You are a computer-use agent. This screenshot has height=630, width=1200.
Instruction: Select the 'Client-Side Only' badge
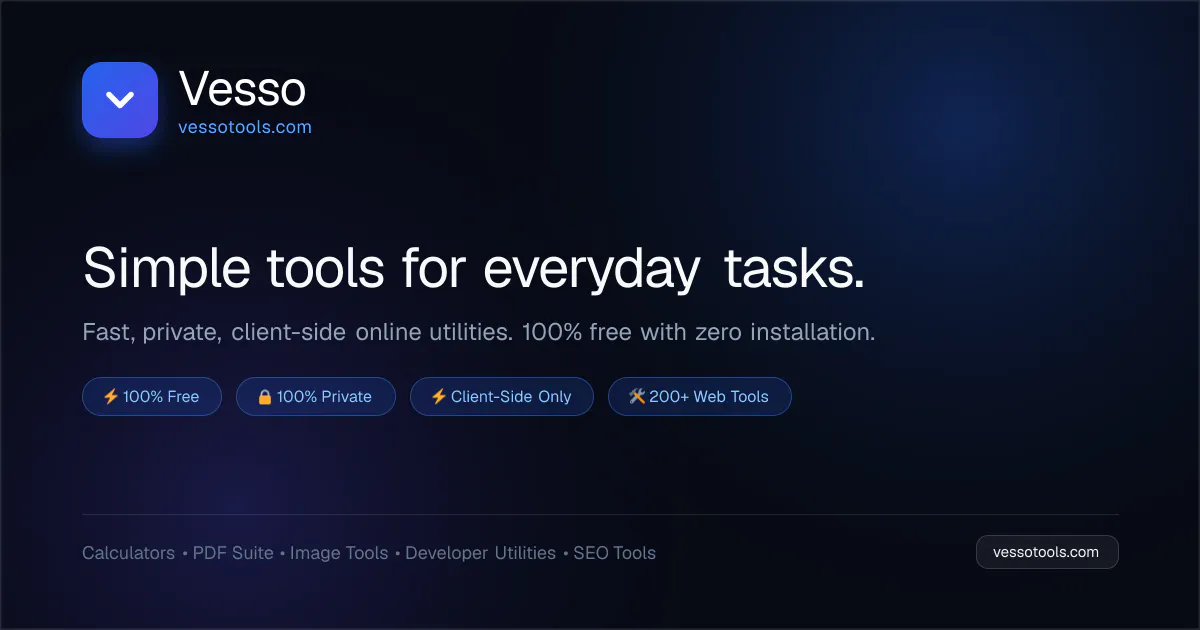(x=502, y=397)
